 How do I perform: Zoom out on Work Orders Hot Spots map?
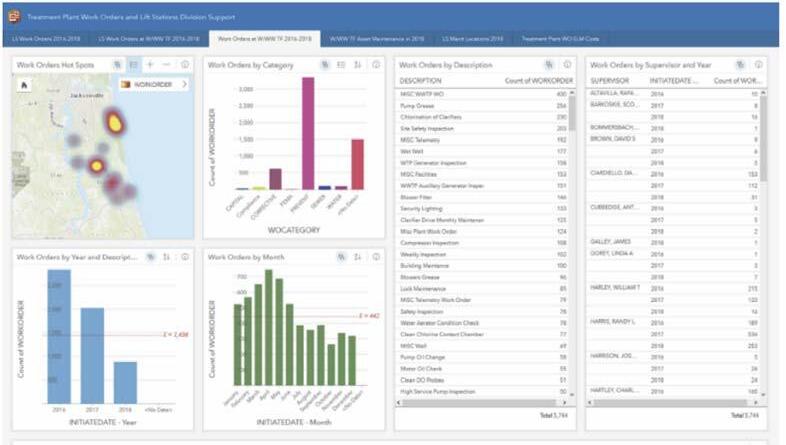pos(166,65)
